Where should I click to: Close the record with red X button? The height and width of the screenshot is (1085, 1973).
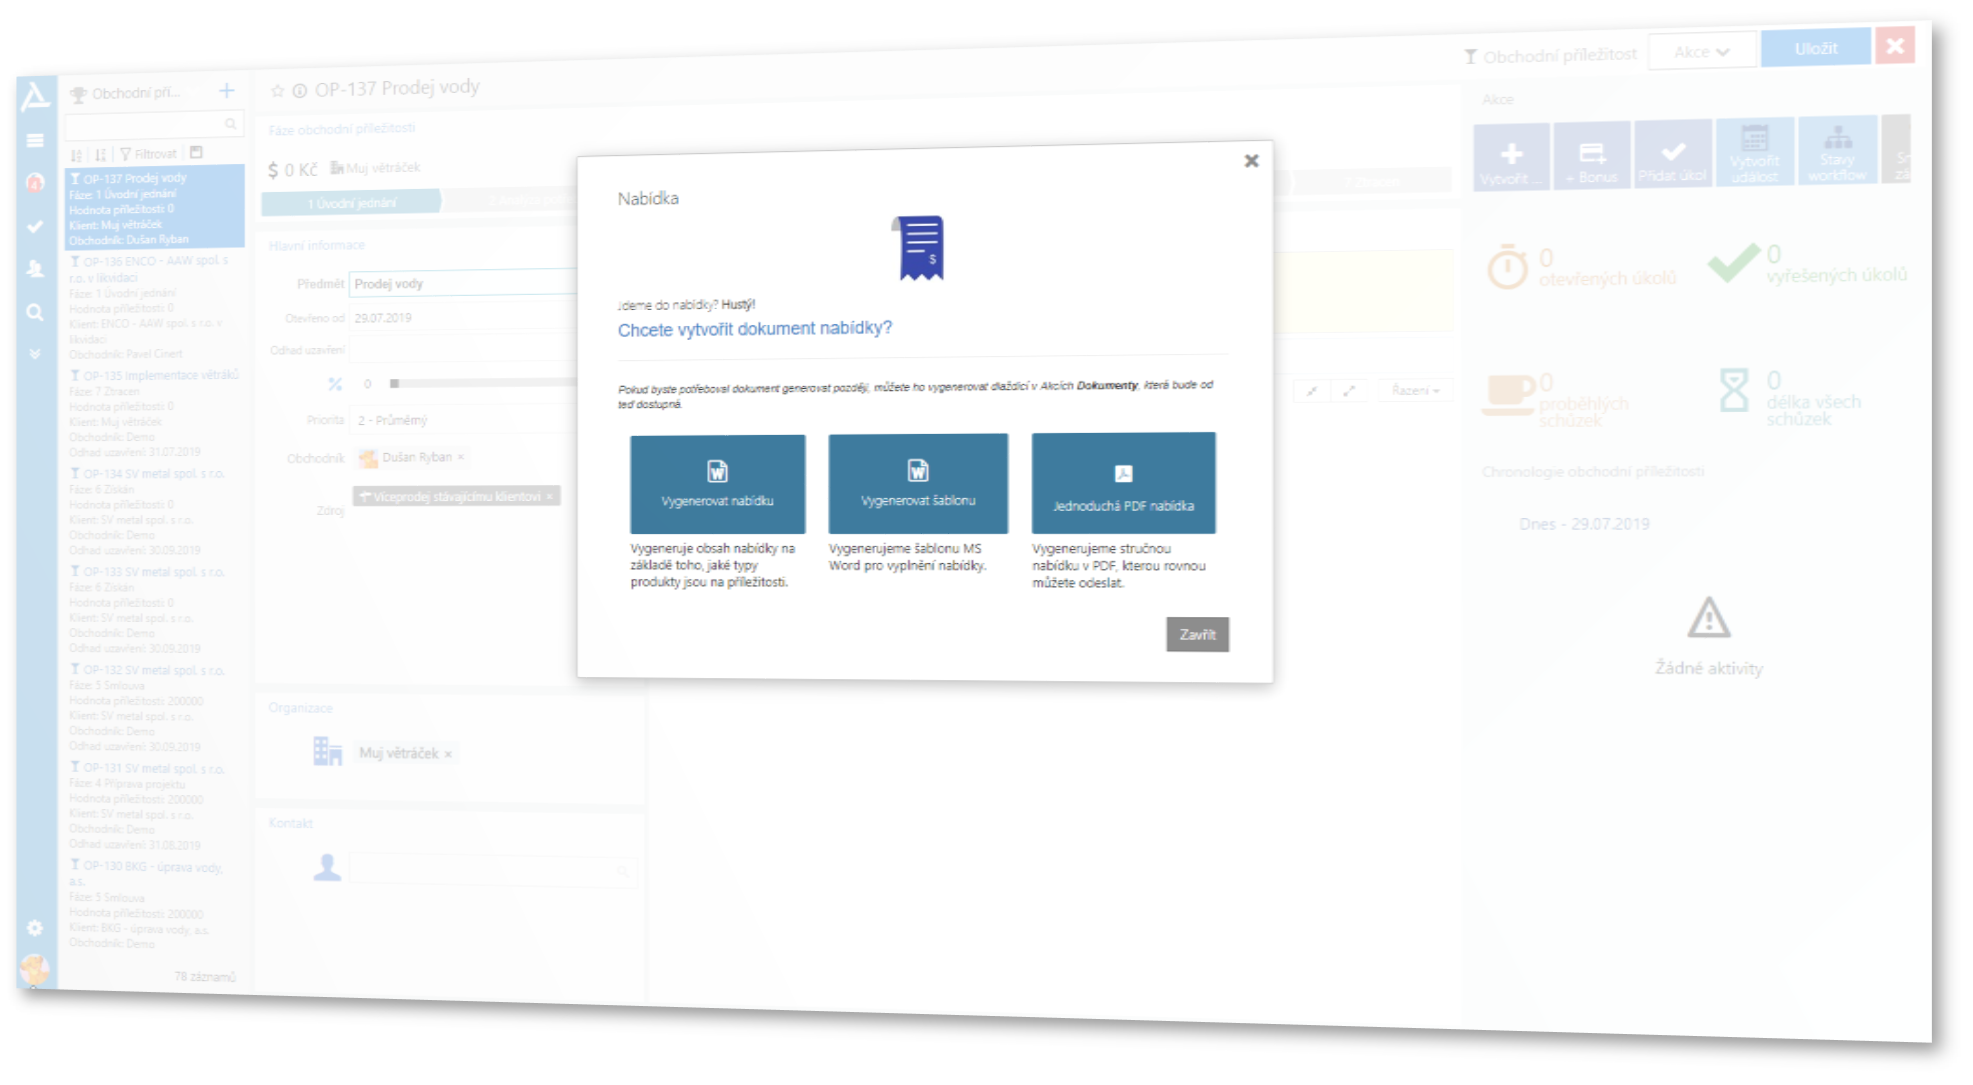(x=1895, y=45)
